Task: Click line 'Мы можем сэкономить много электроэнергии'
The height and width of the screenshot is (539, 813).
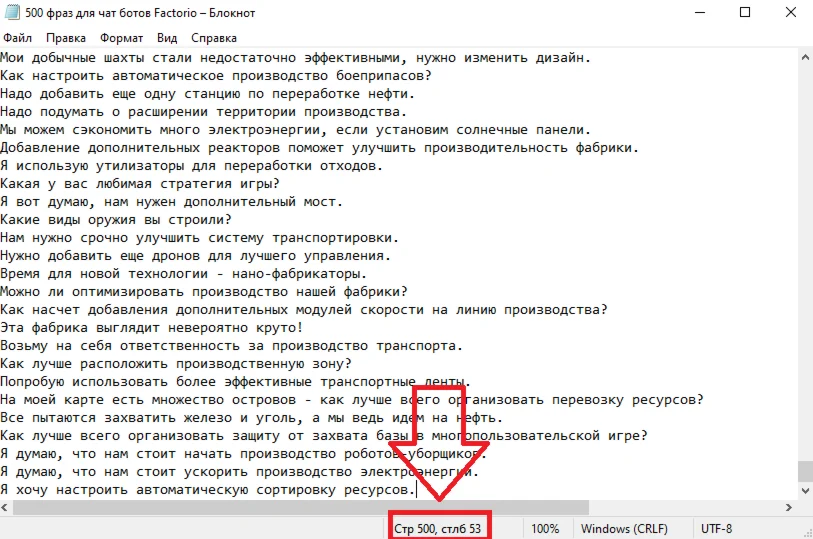Action: coord(296,130)
